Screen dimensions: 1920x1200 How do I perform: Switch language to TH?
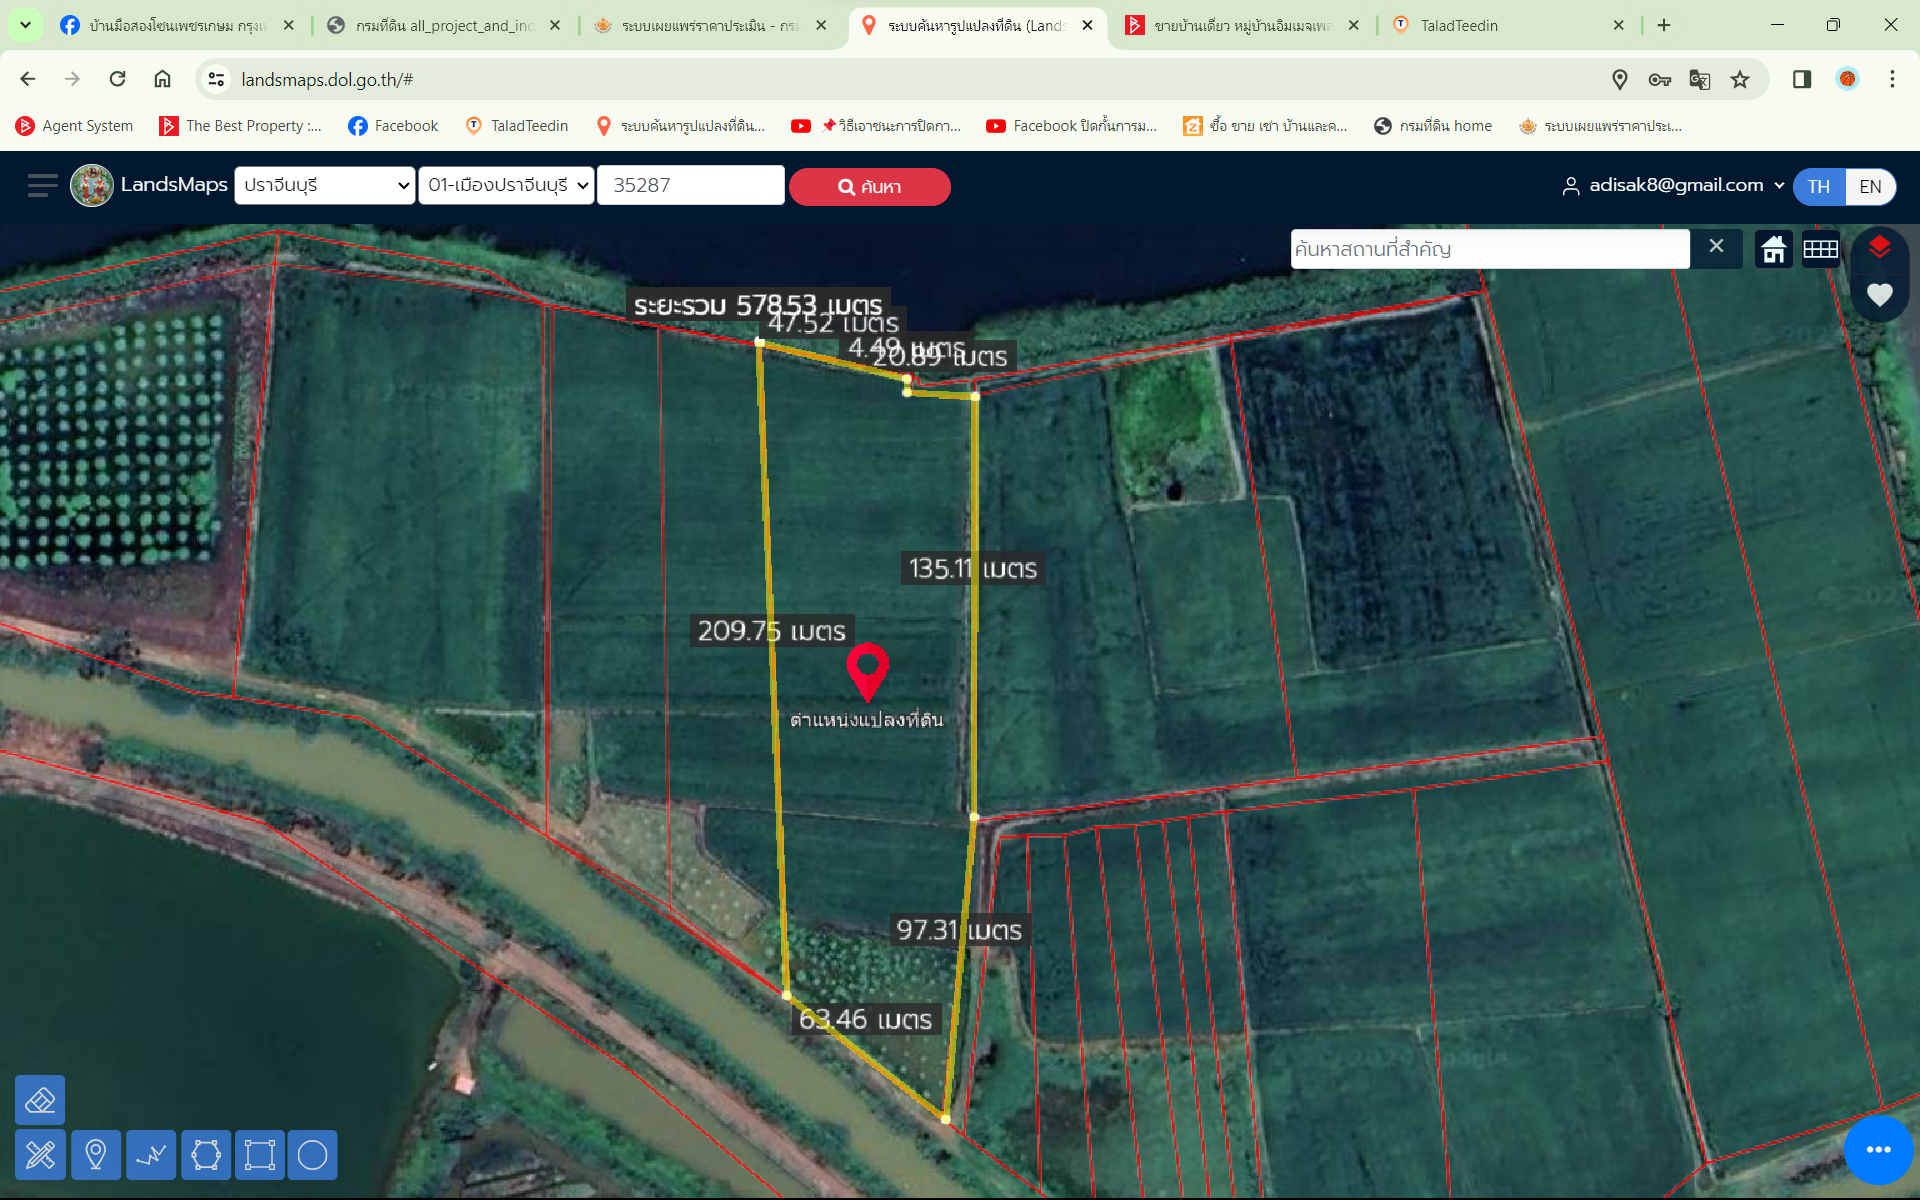point(1818,187)
